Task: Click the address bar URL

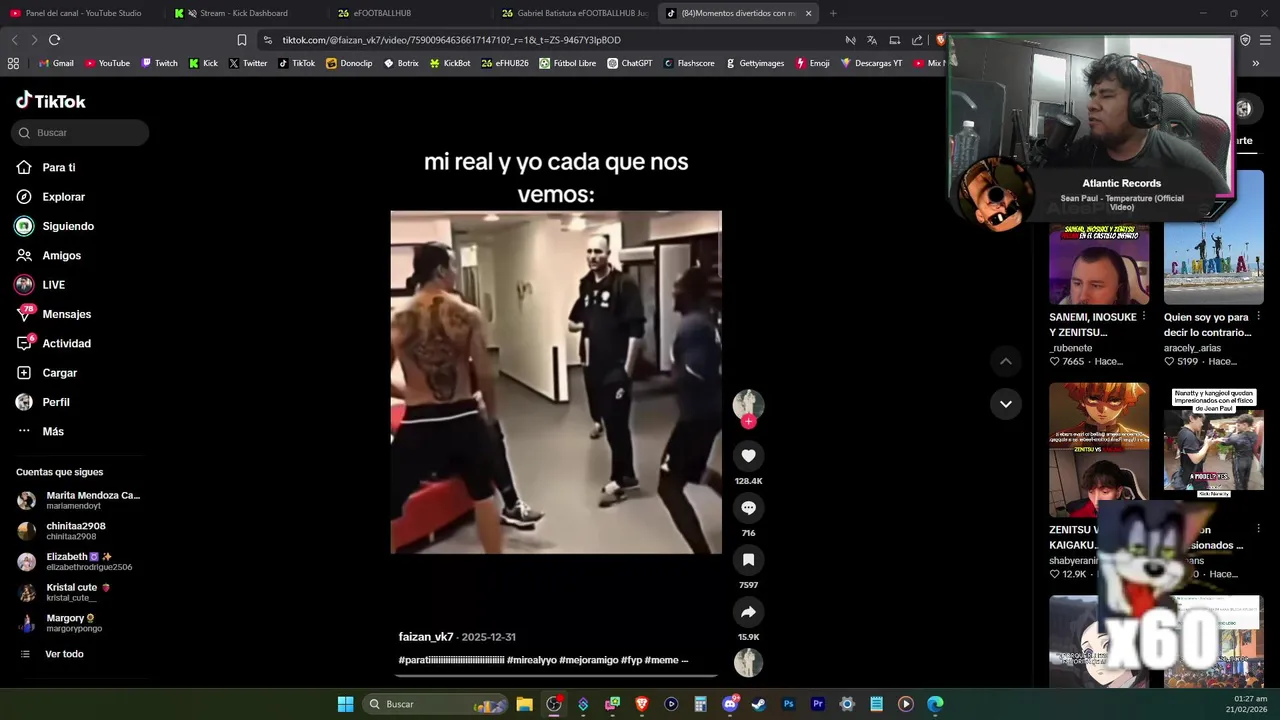Action: tap(451, 40)
